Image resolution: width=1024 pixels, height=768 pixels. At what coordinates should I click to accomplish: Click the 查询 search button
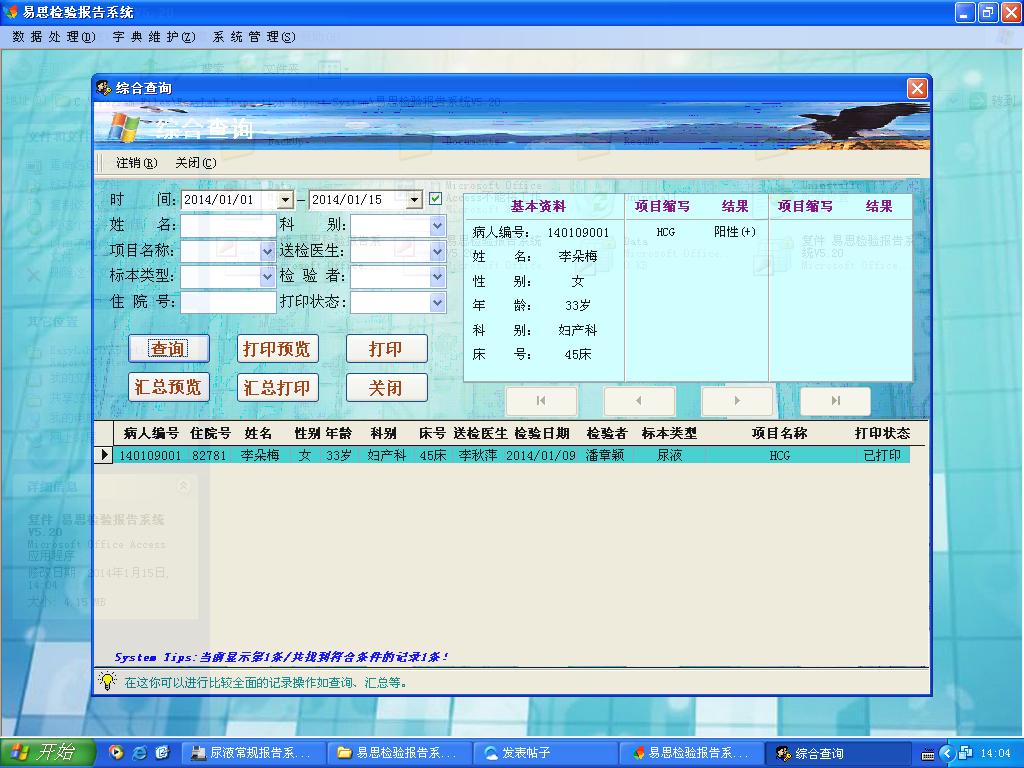click(x=168, y=349)
